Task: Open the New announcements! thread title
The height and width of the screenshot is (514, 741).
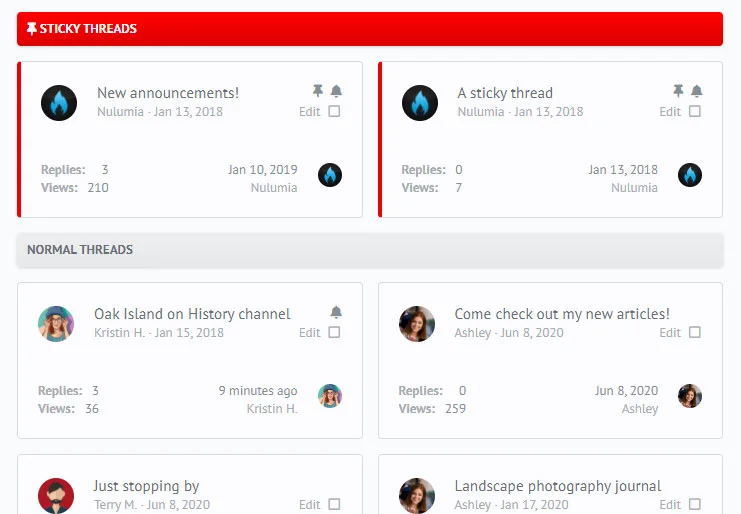Action: click(168, 93)
